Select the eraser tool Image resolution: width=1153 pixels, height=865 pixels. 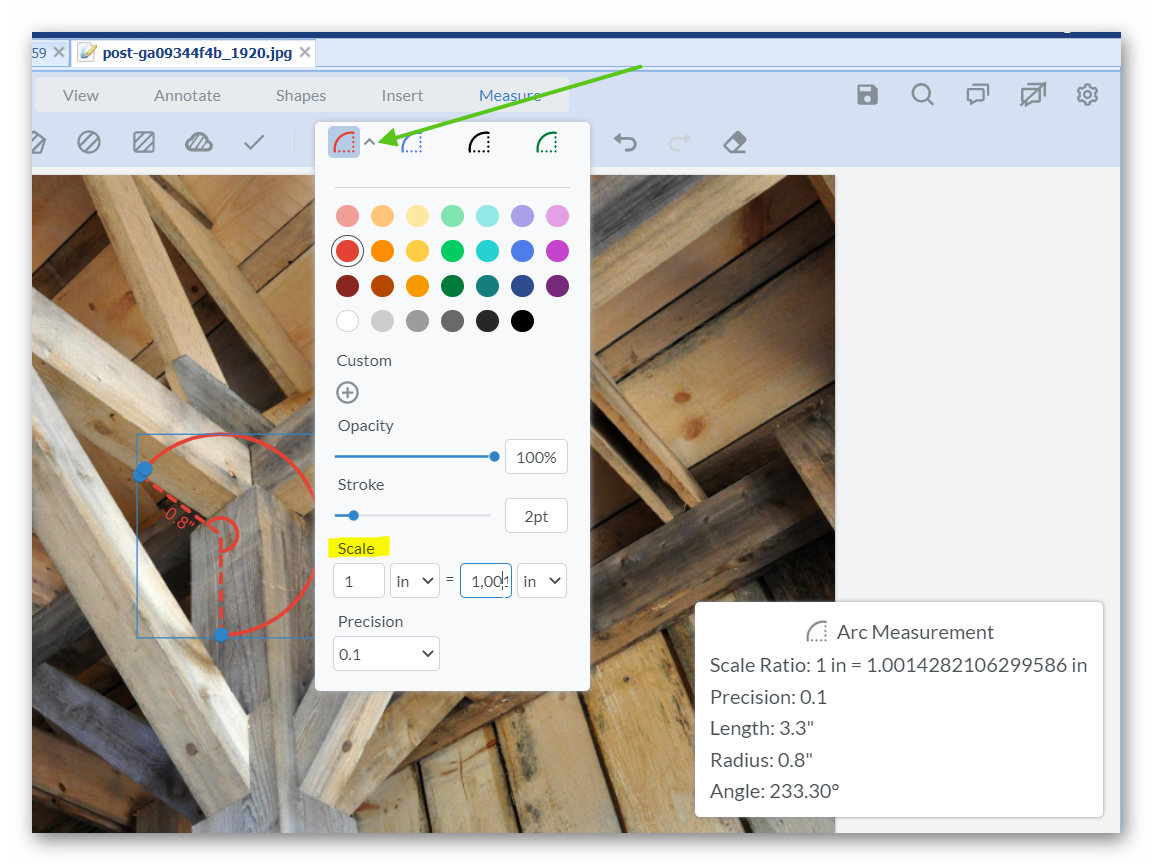click(x=735, y=143)
